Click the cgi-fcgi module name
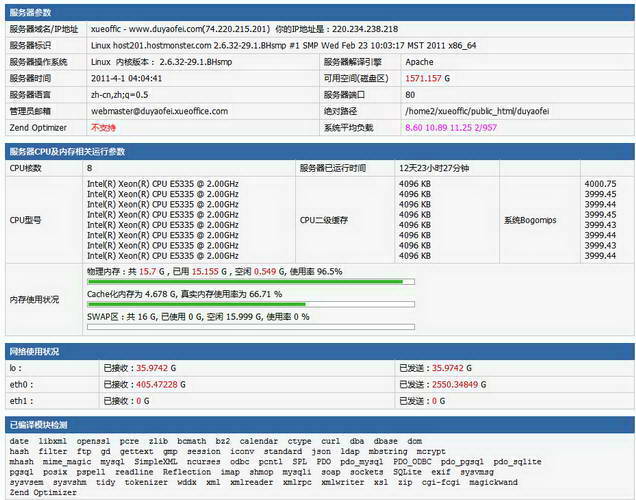 (440, 482)
